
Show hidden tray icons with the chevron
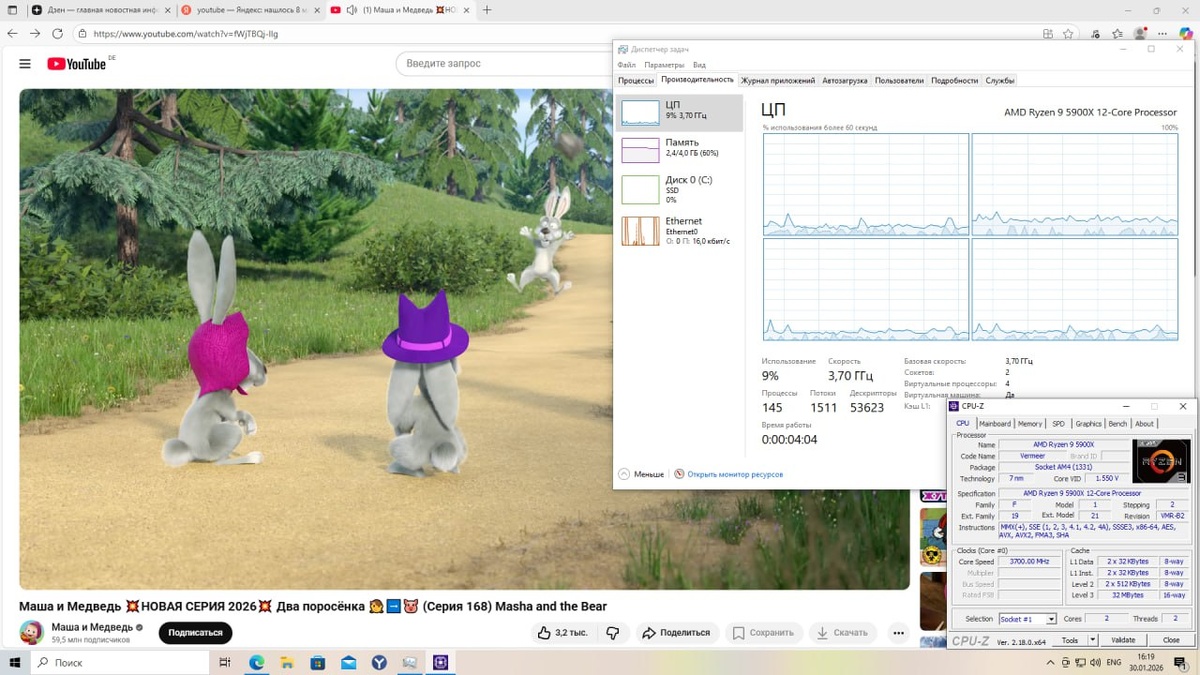pos(1050,662)
